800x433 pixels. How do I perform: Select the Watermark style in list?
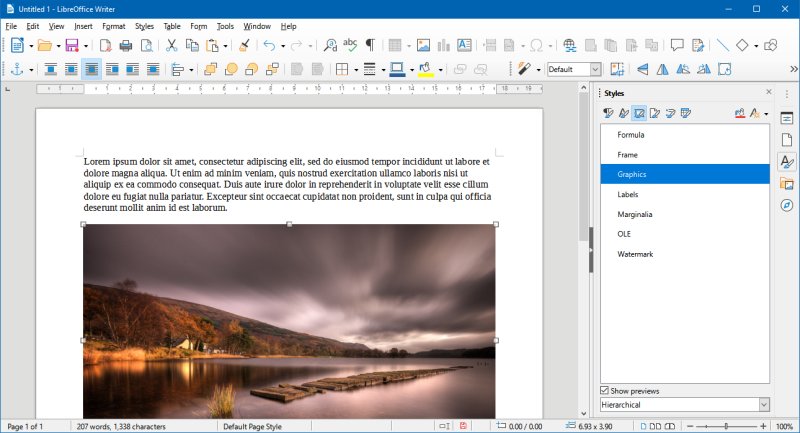(635, 254)
